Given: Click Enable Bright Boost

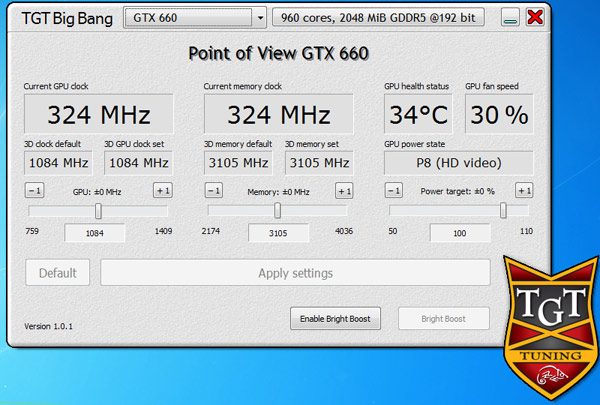Looking at the screenshot, I should 336,319.
